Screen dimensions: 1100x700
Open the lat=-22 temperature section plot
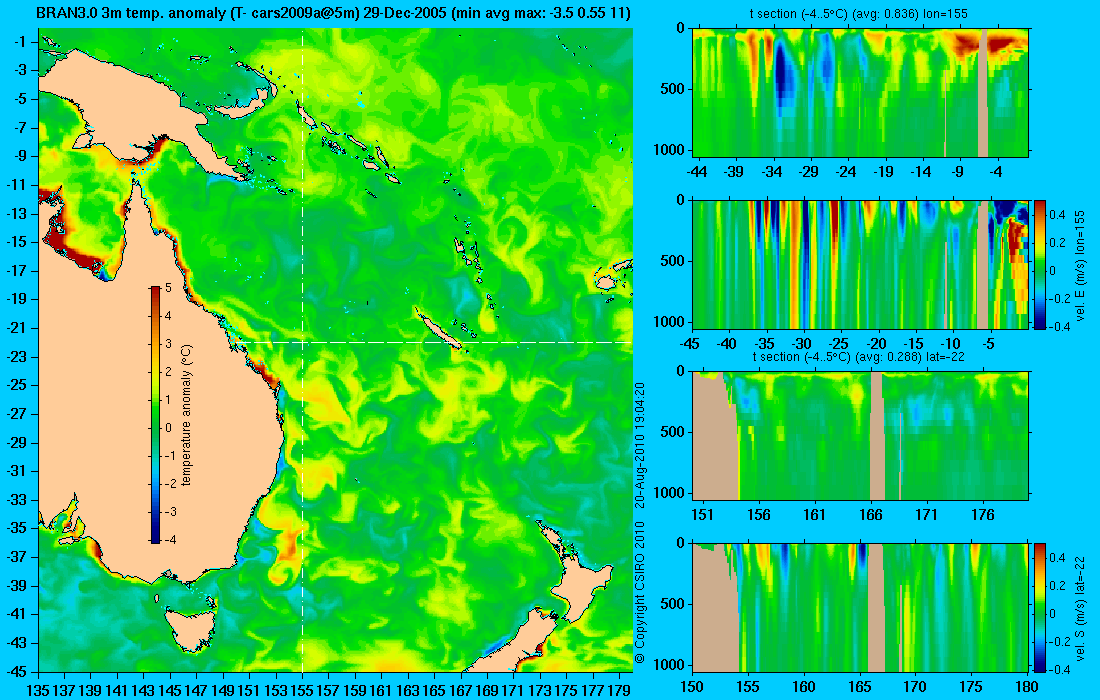click(x=860, y=436)
